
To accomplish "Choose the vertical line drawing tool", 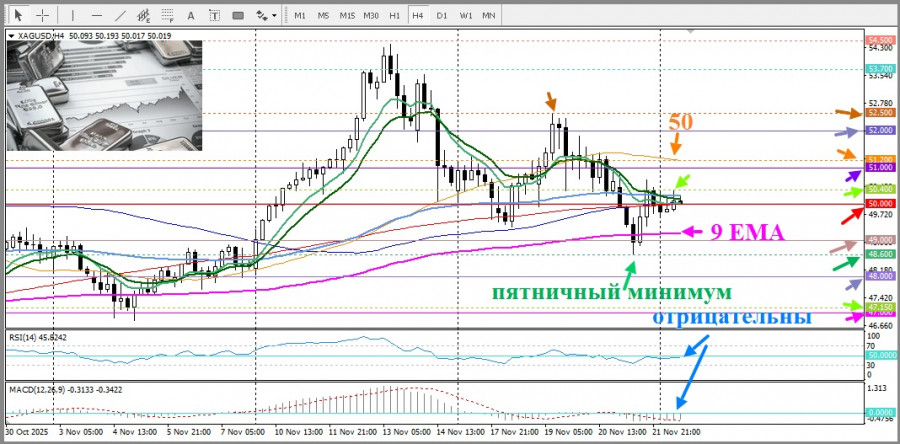I will coord(73,15).
